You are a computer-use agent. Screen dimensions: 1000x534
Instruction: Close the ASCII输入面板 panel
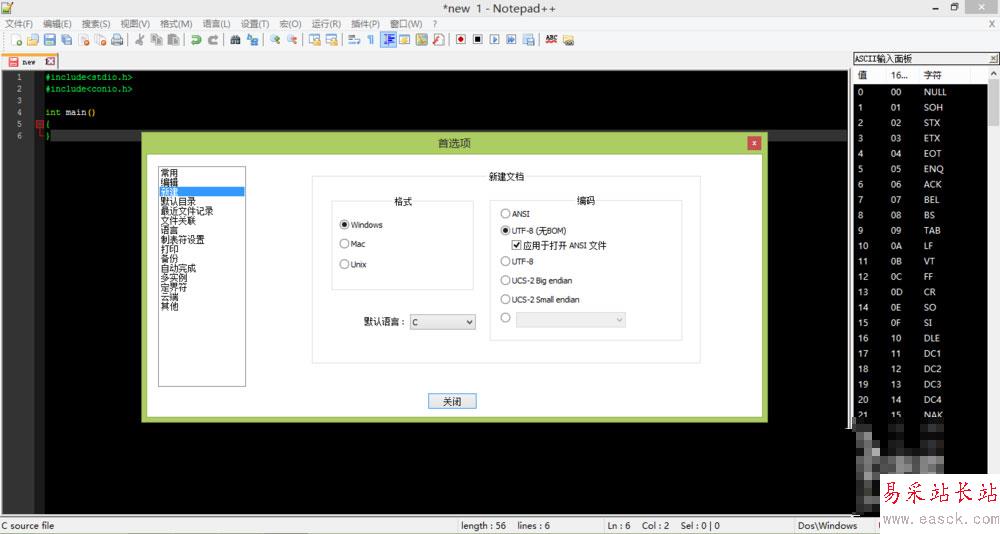click(993, 59)
